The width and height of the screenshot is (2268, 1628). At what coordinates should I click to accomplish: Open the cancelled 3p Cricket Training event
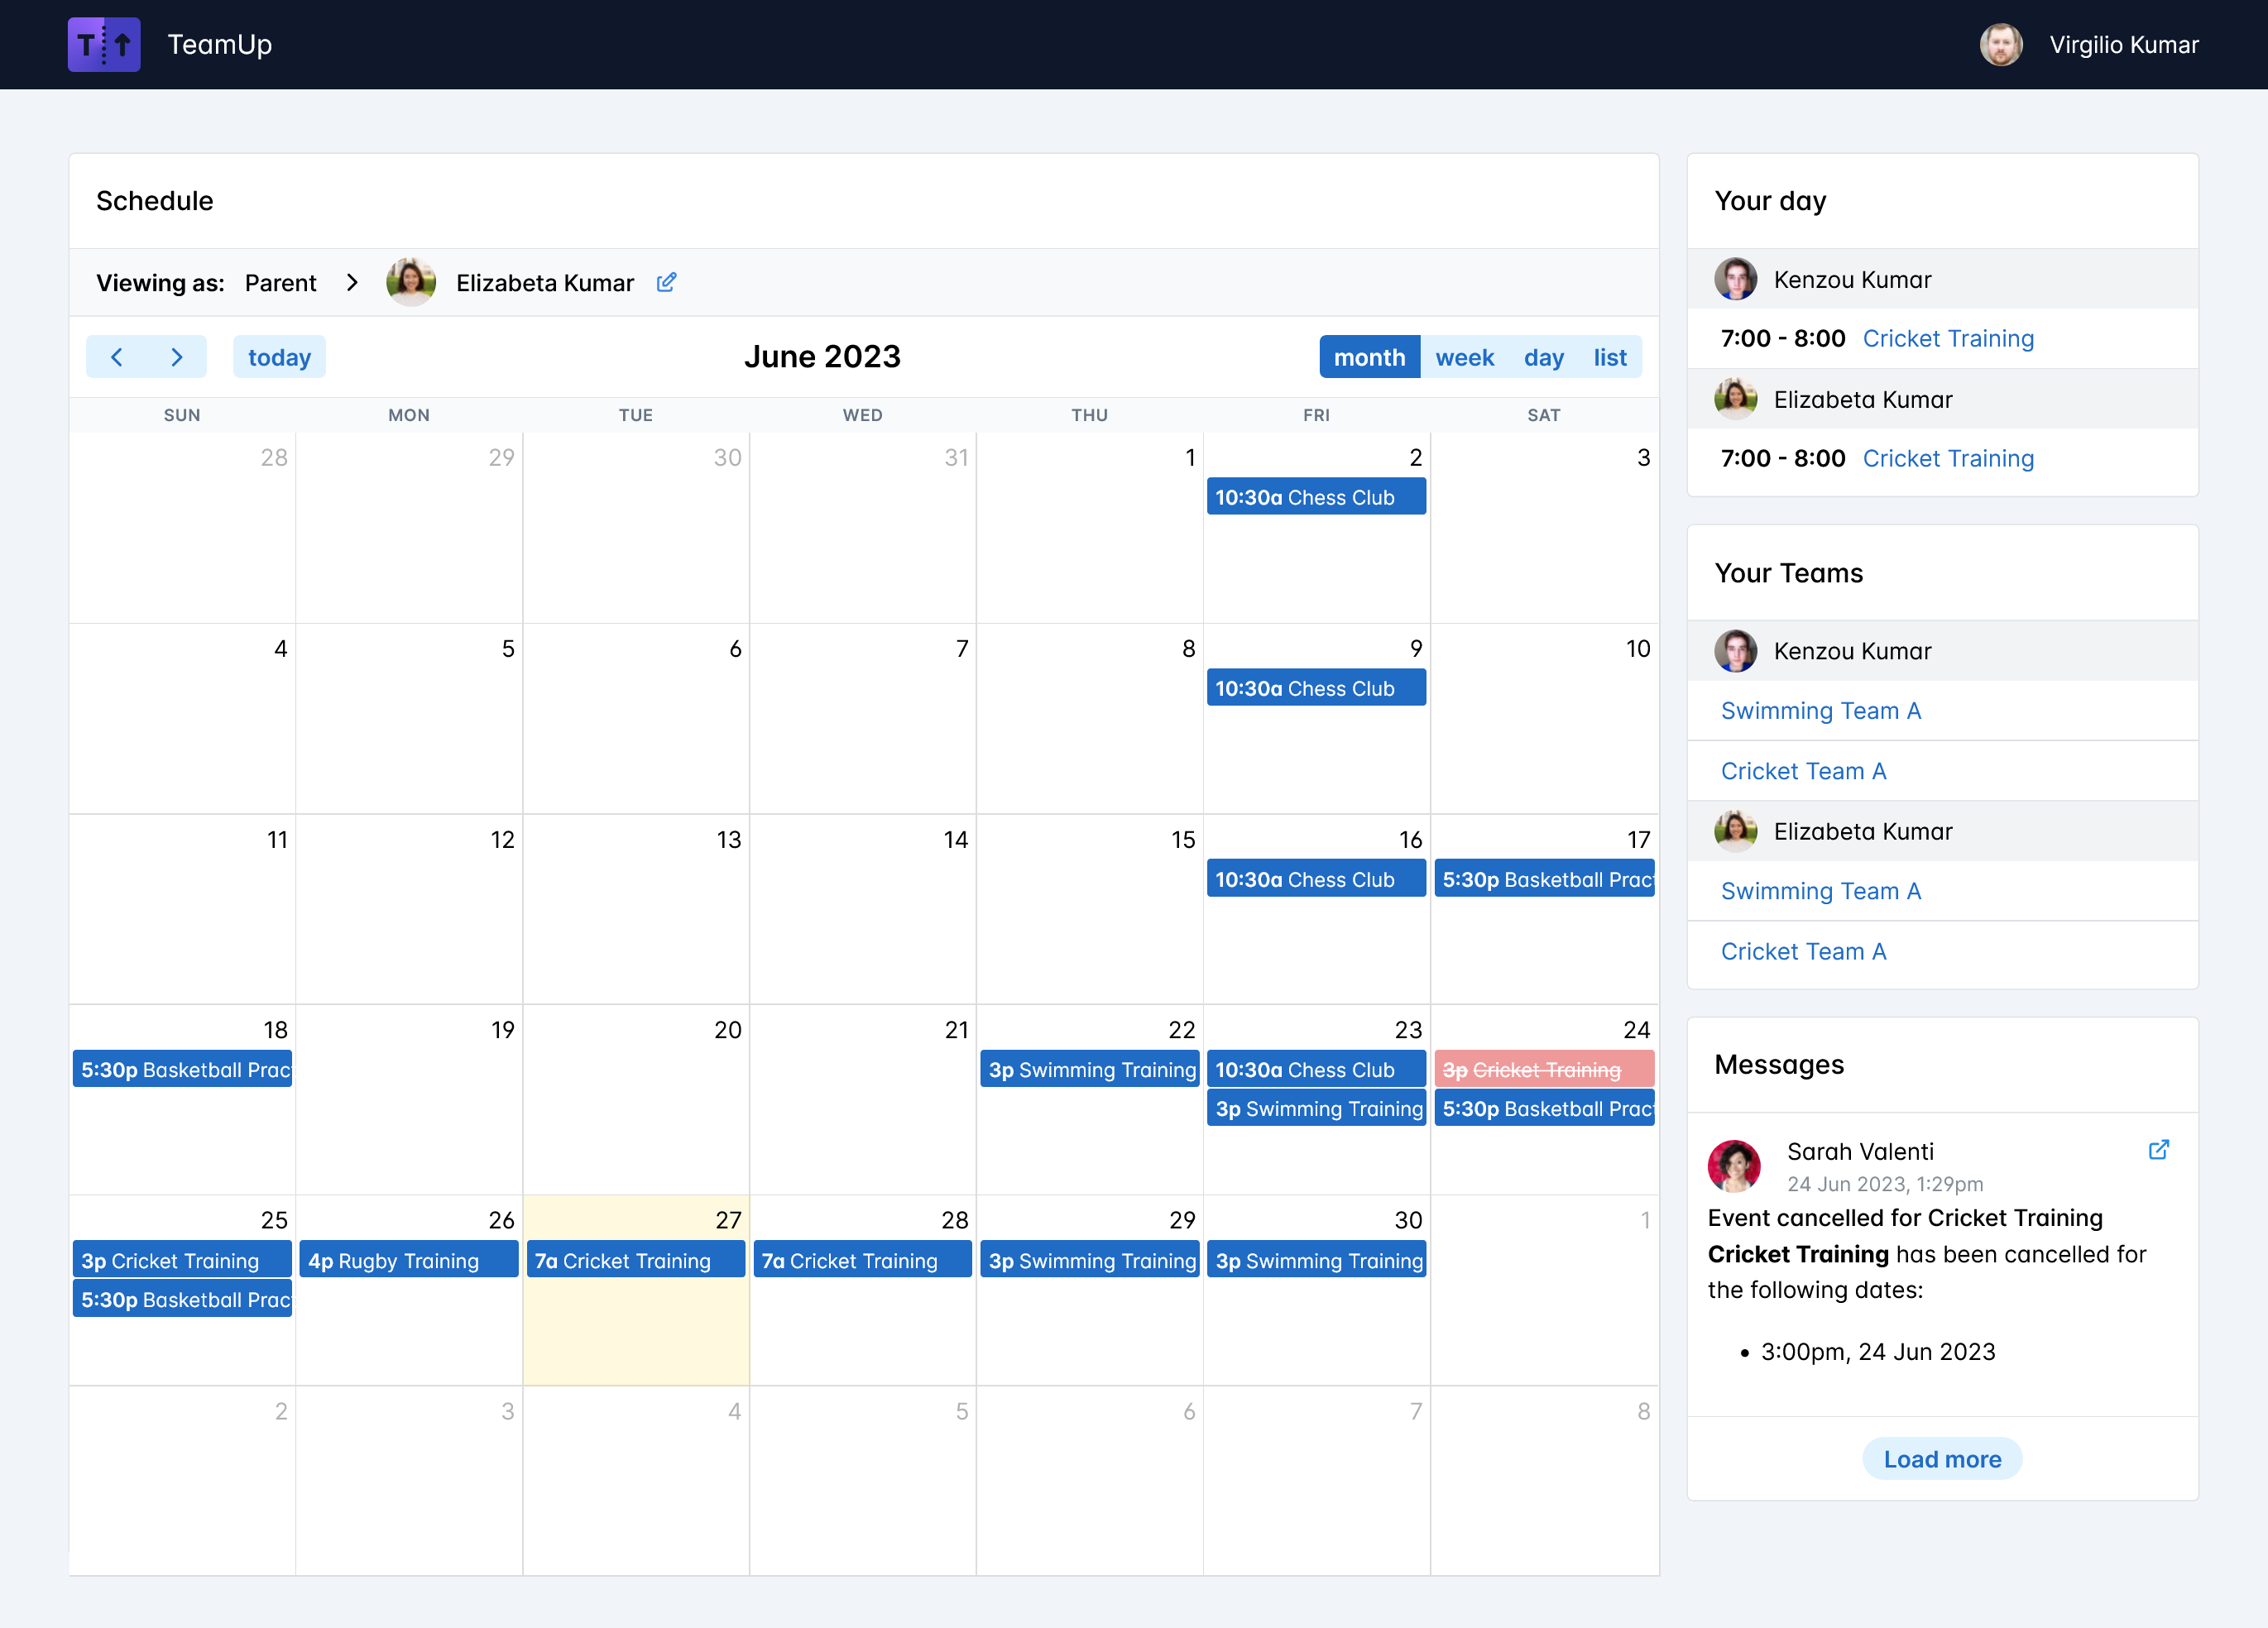pos(1543,1070)
